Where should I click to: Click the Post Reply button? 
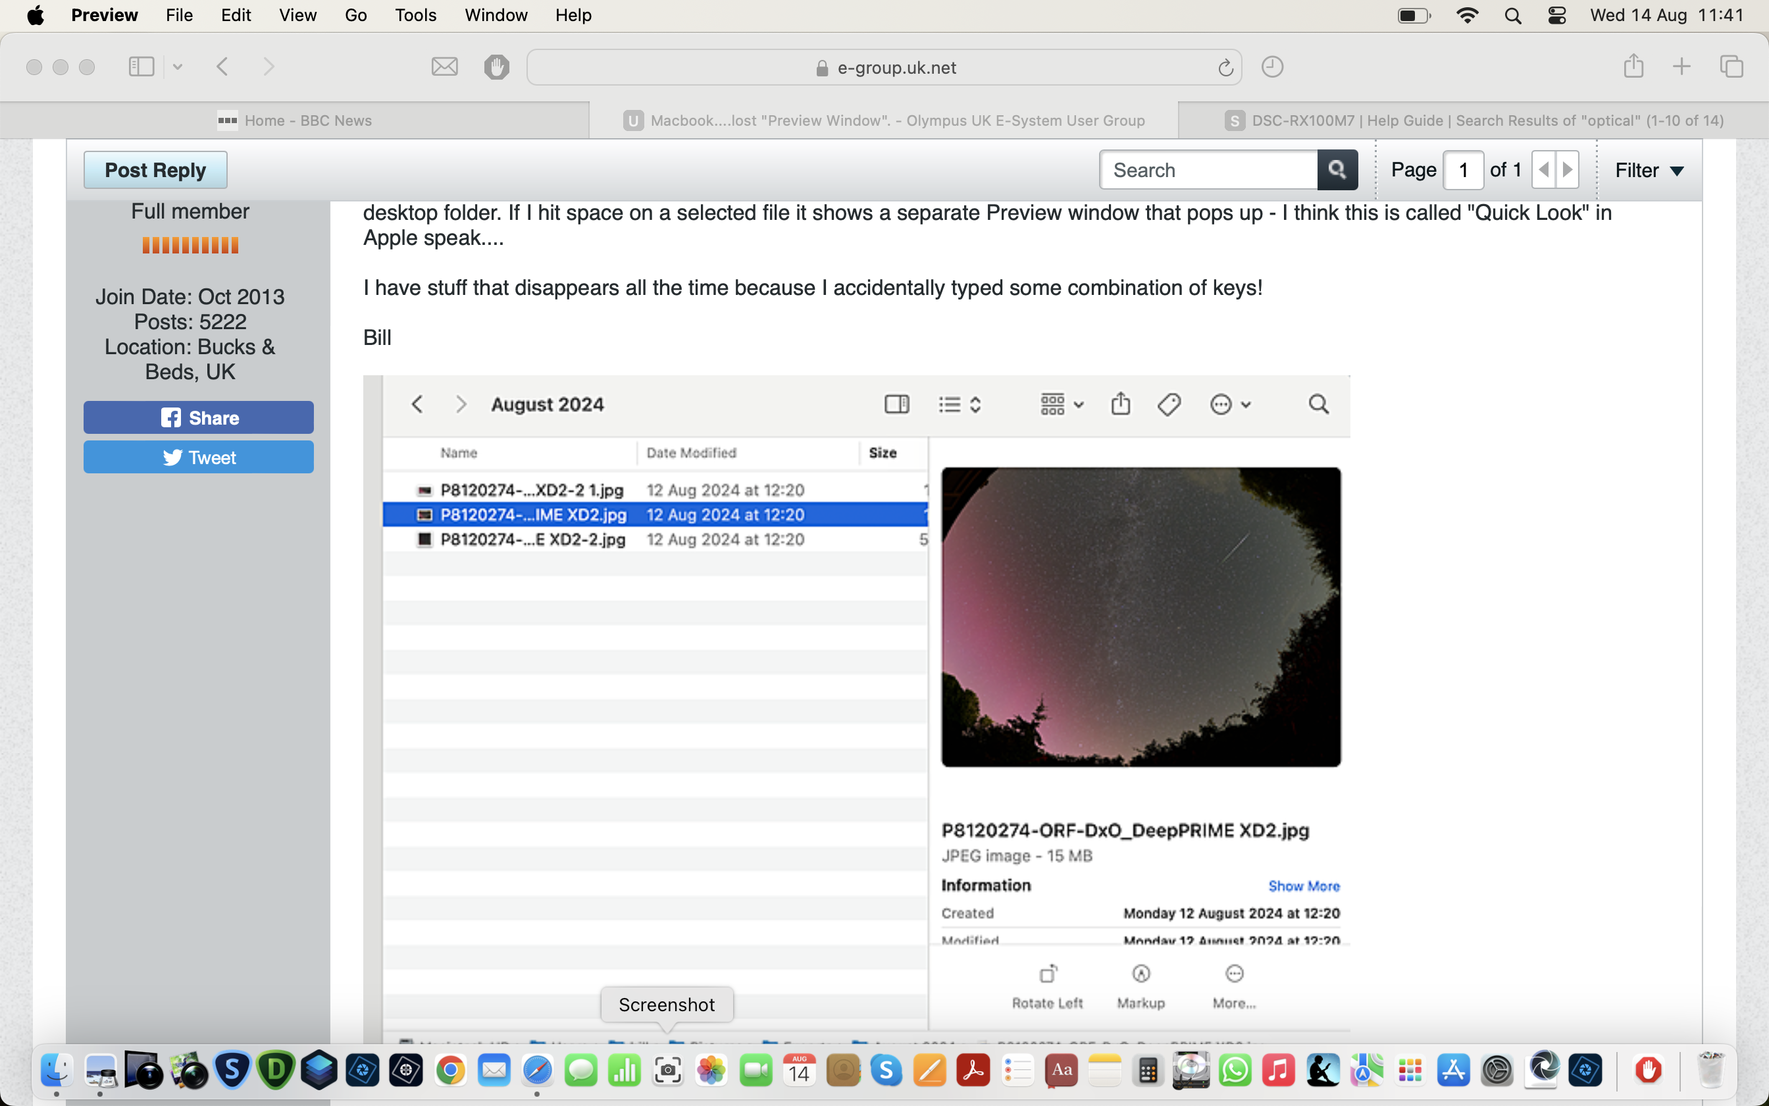(155, 170)
